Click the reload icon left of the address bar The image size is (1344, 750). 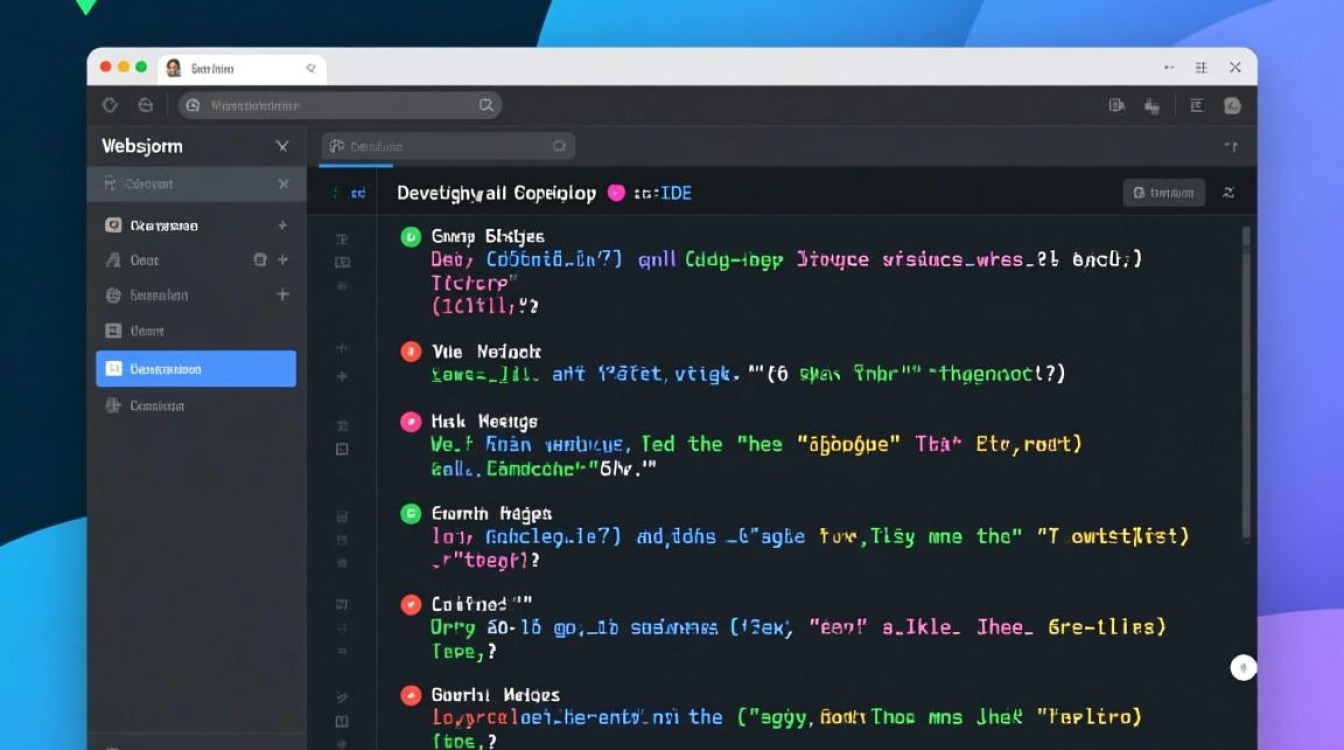(x=110, y=105)
